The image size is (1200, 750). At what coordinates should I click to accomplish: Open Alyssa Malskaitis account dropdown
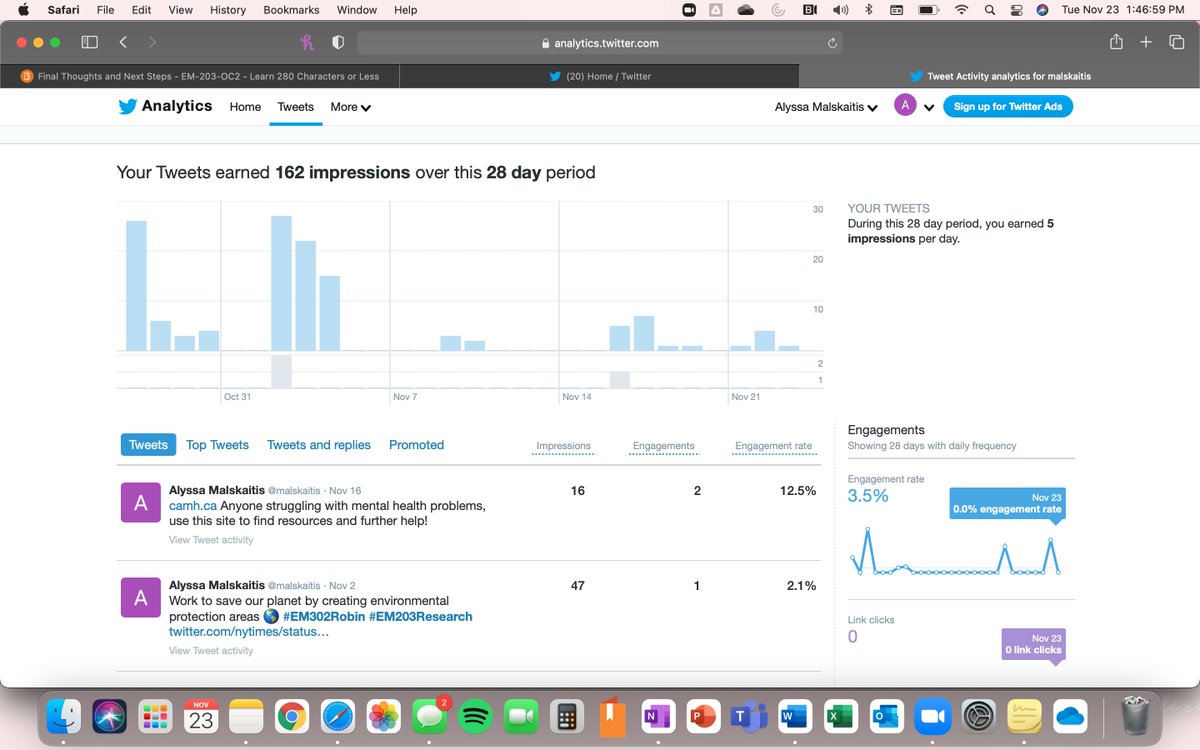(826, 107)
